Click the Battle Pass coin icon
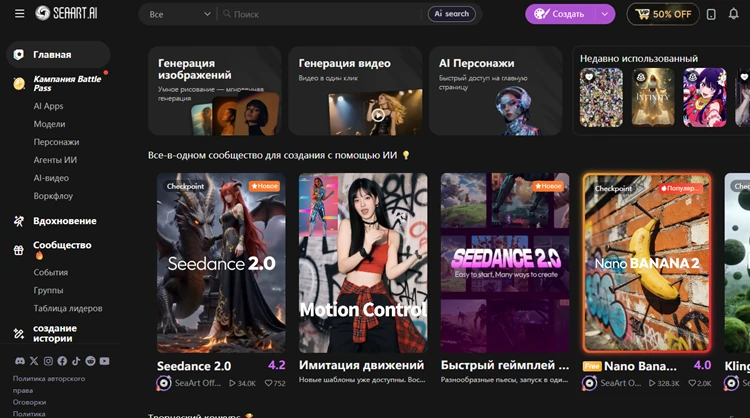Viewport: 750px width, 418px height. 19,84
